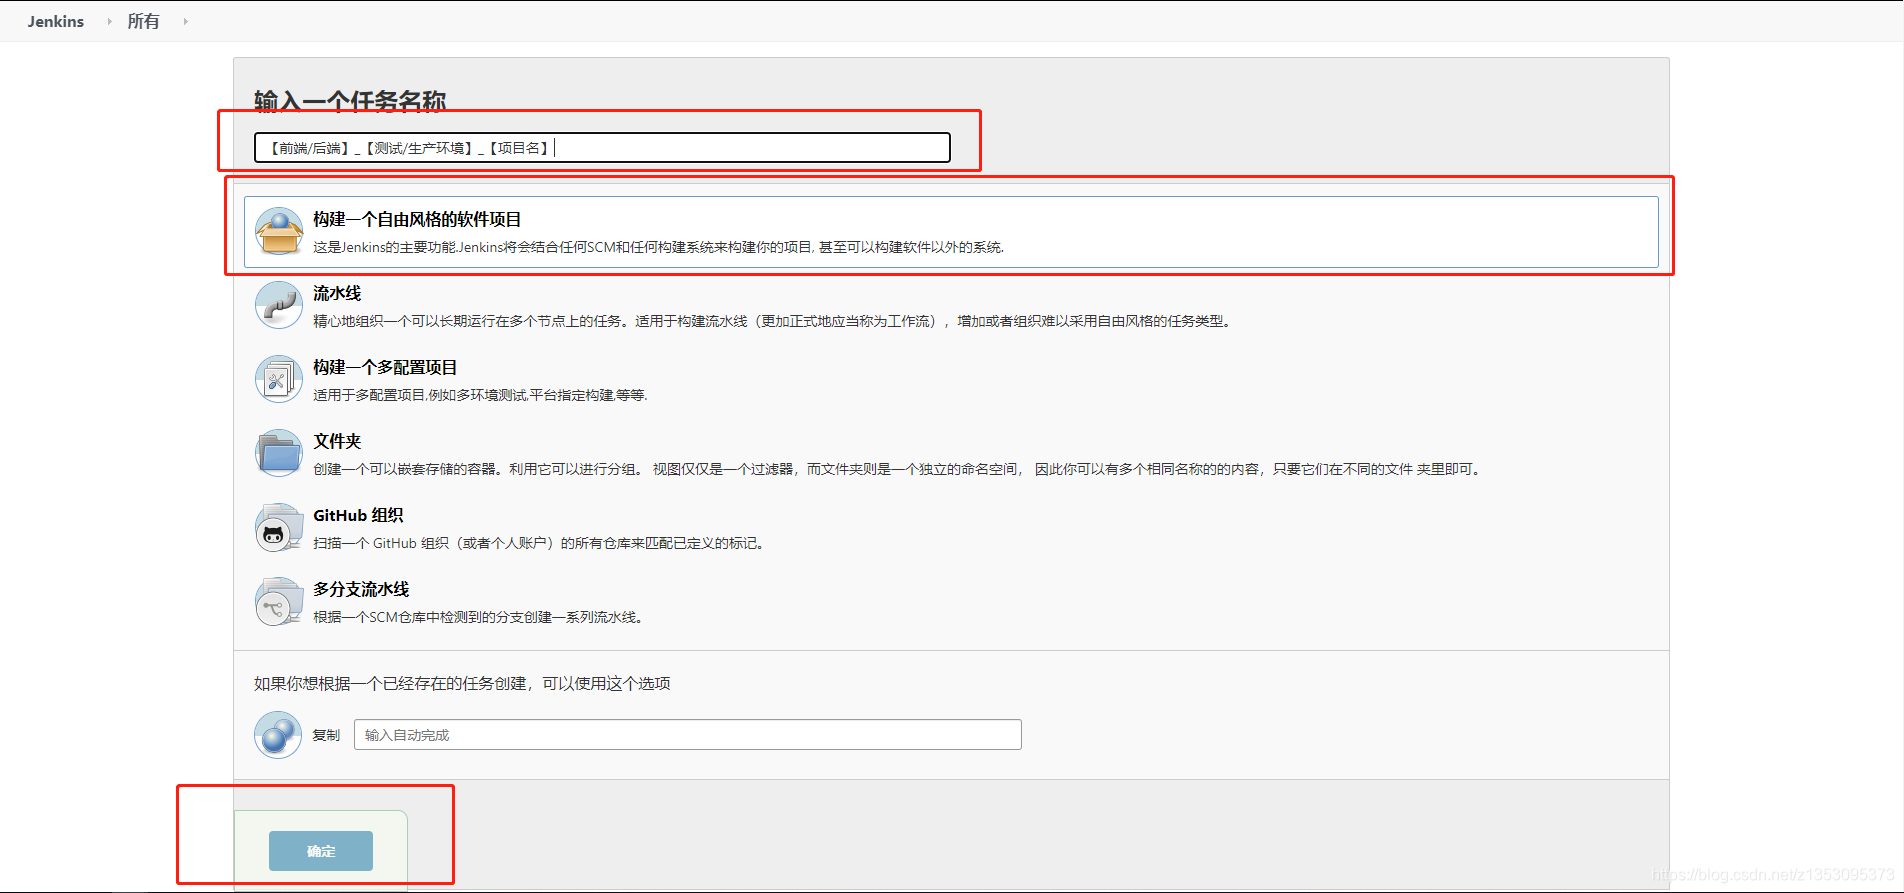The image size is (1904, 893).
Task: Click the description 根据一个SCM仓库中检测到的分支
Action: [480, 617]
